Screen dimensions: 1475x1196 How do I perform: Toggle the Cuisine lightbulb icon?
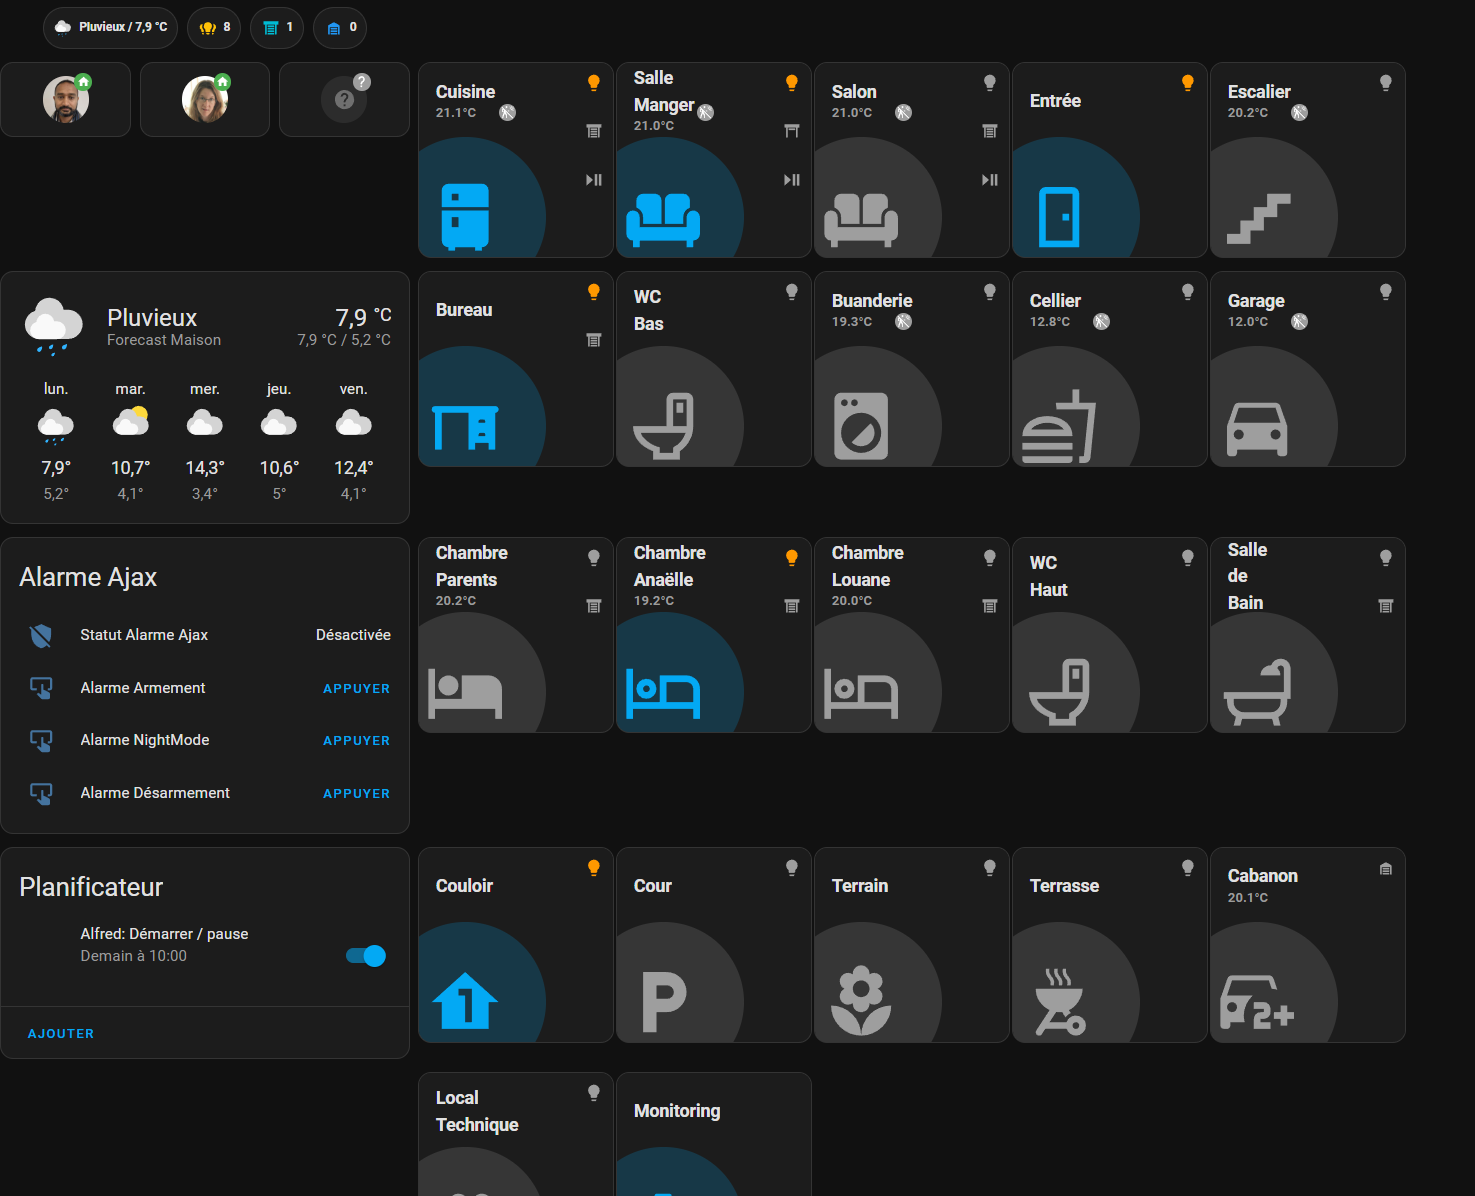point(593,83)
